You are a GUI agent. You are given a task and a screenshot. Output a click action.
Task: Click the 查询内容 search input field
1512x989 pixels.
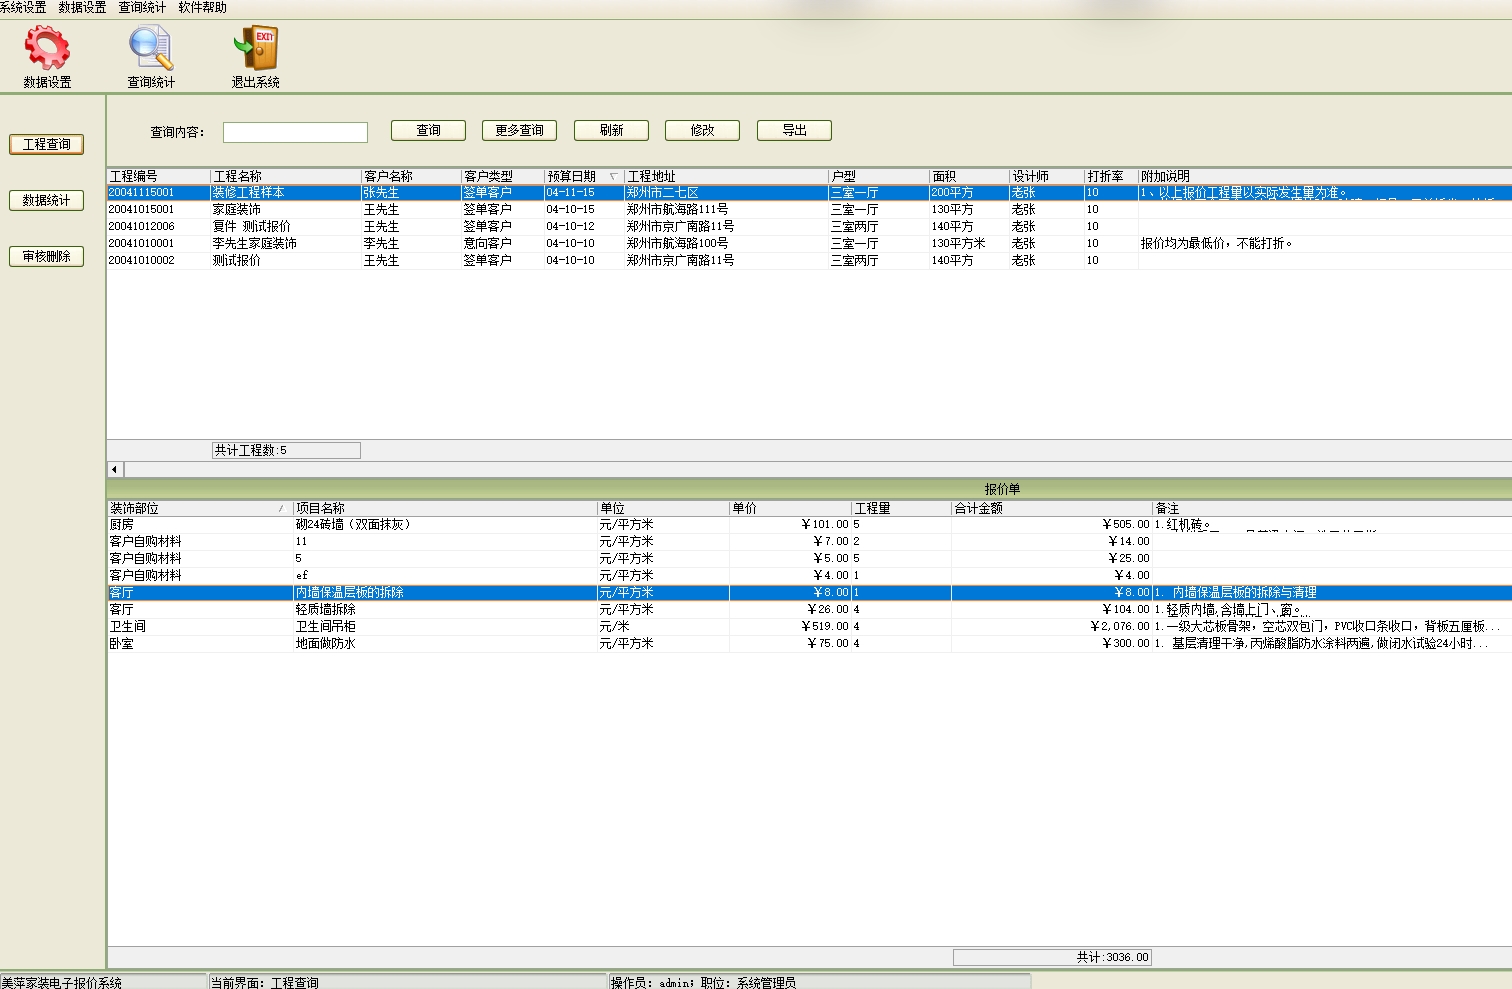[x=295, y=132]
